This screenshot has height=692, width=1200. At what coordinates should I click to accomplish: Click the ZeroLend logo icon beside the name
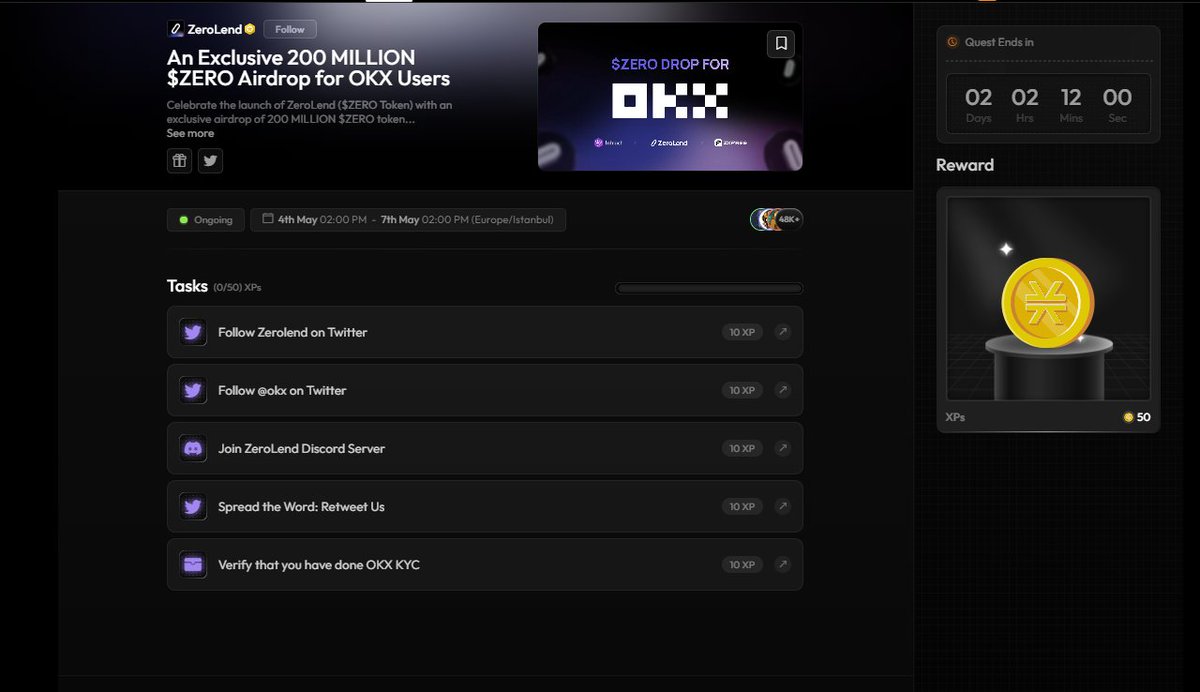point(175,29)
